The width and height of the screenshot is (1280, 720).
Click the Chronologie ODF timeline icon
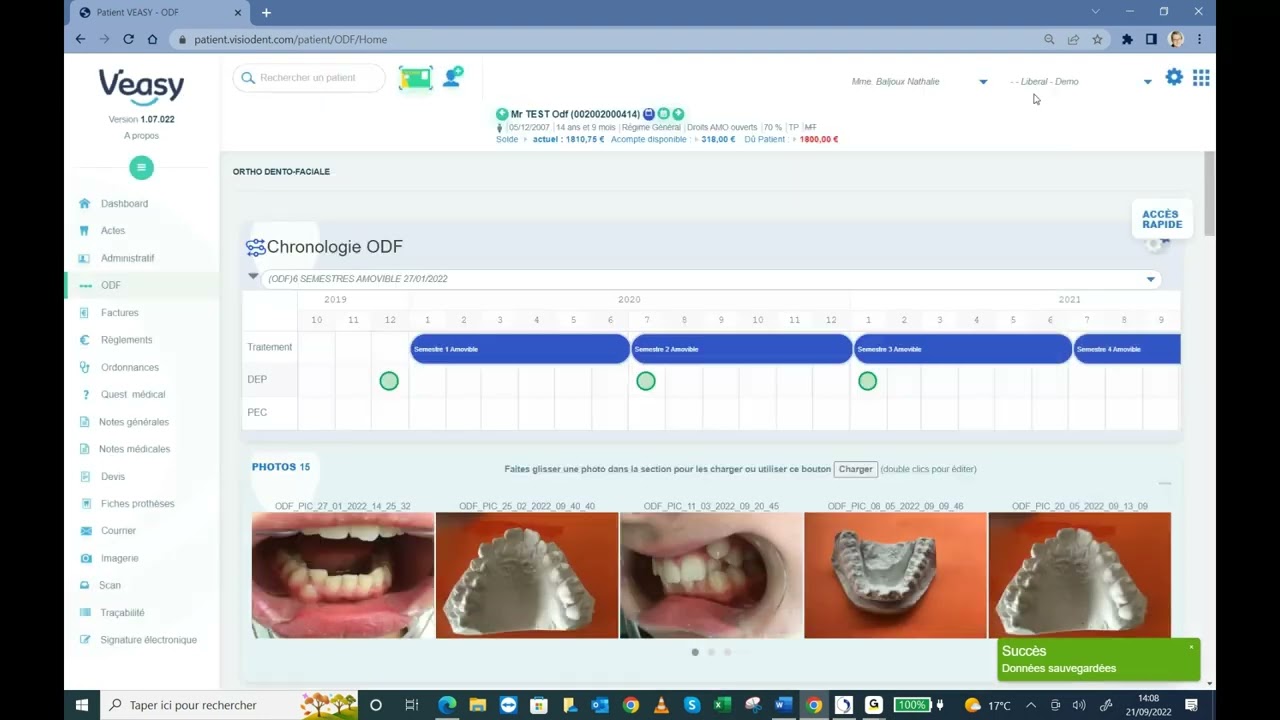pos(256,247)
